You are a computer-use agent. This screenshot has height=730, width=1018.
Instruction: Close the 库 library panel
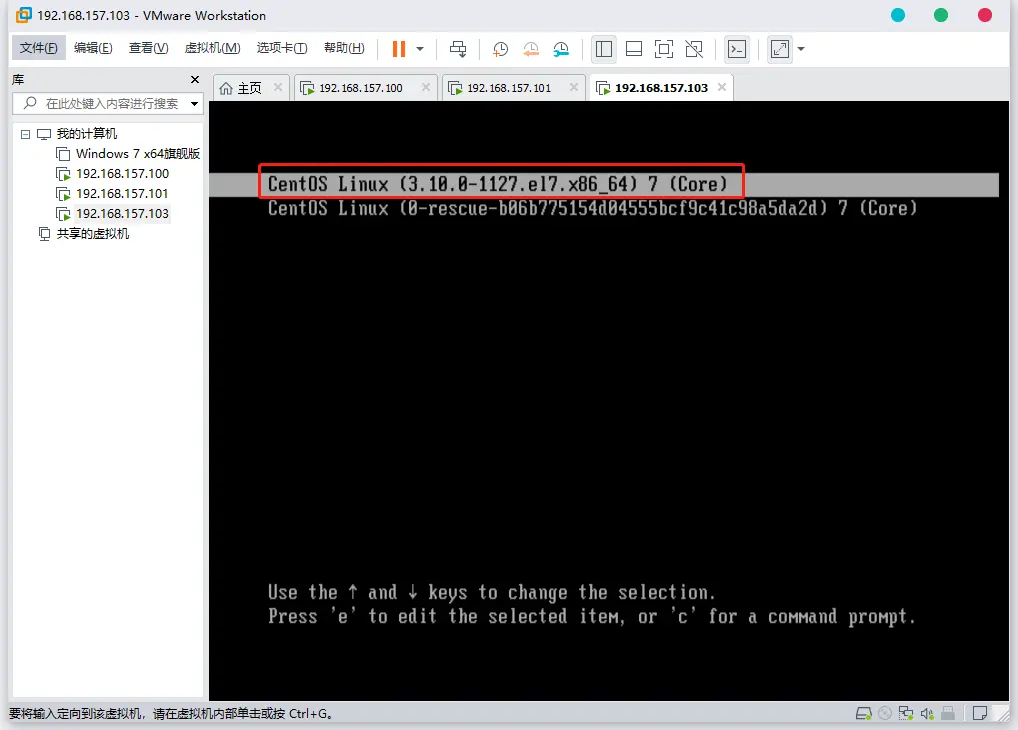(x=195, y=79)
